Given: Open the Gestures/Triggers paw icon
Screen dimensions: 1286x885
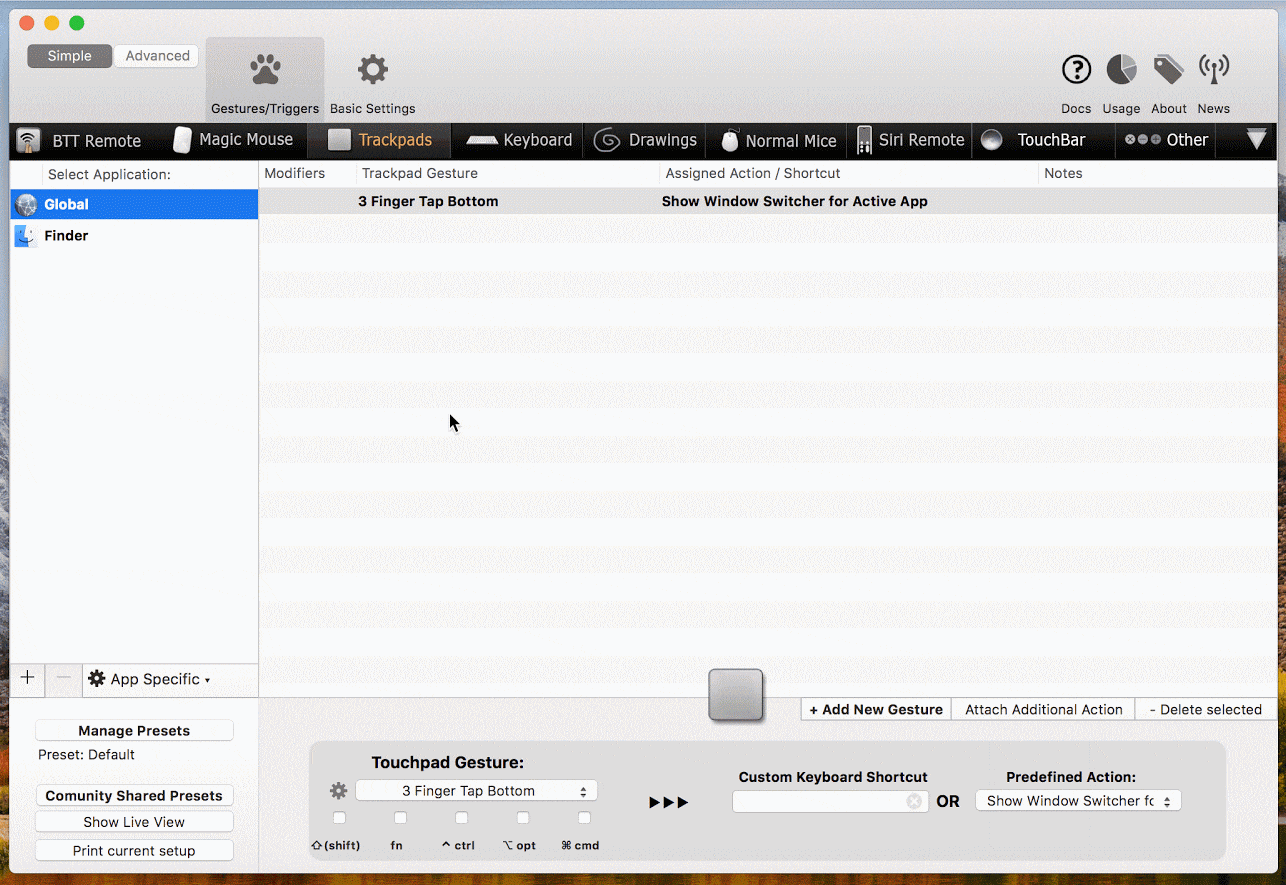Looking at the screenshot, I should pyautogui.click(x=265, y=70).
